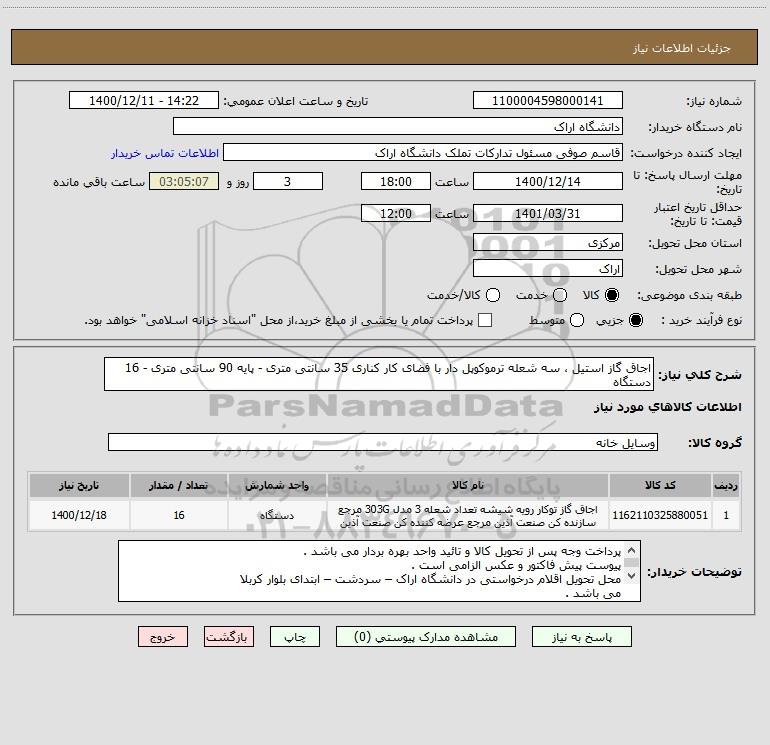Click the goods group field وسایل خانه
Screen dimensions: 770x745
tap(383, 442)
